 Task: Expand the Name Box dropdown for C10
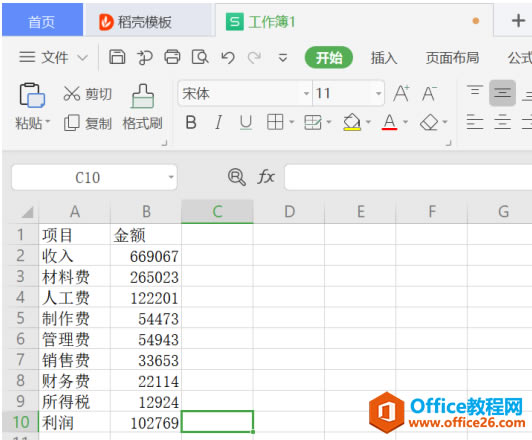pyautogui.click(x=171, y=177)
